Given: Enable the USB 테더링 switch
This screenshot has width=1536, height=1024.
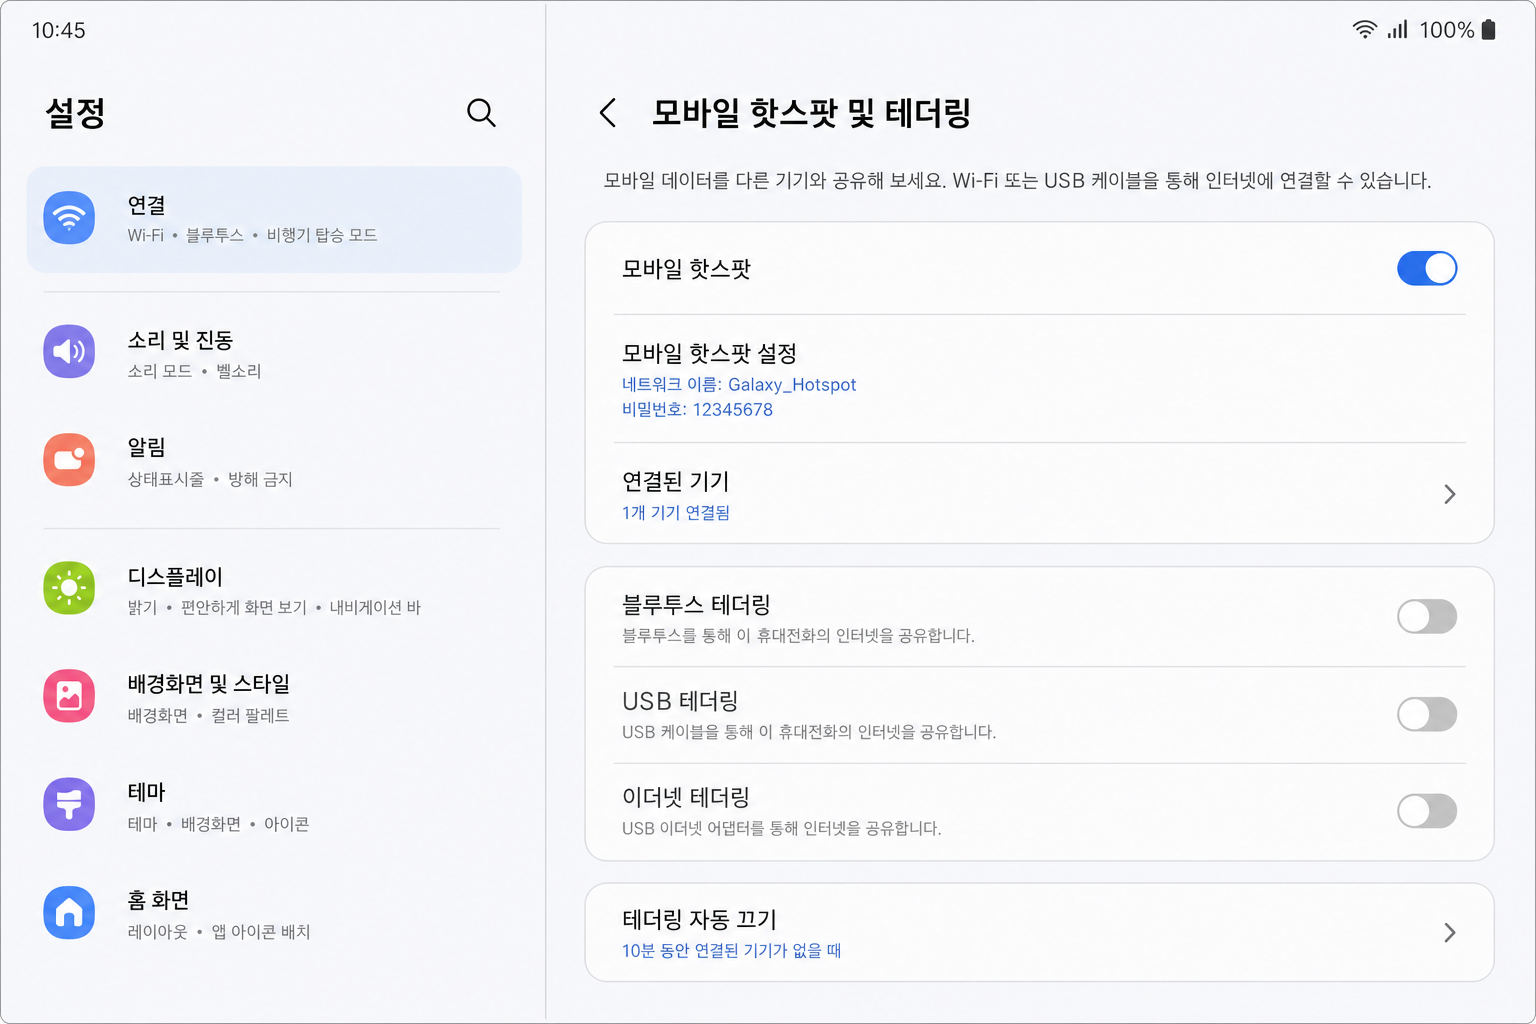Looking at the screenshot, I should coord(1426,714).
